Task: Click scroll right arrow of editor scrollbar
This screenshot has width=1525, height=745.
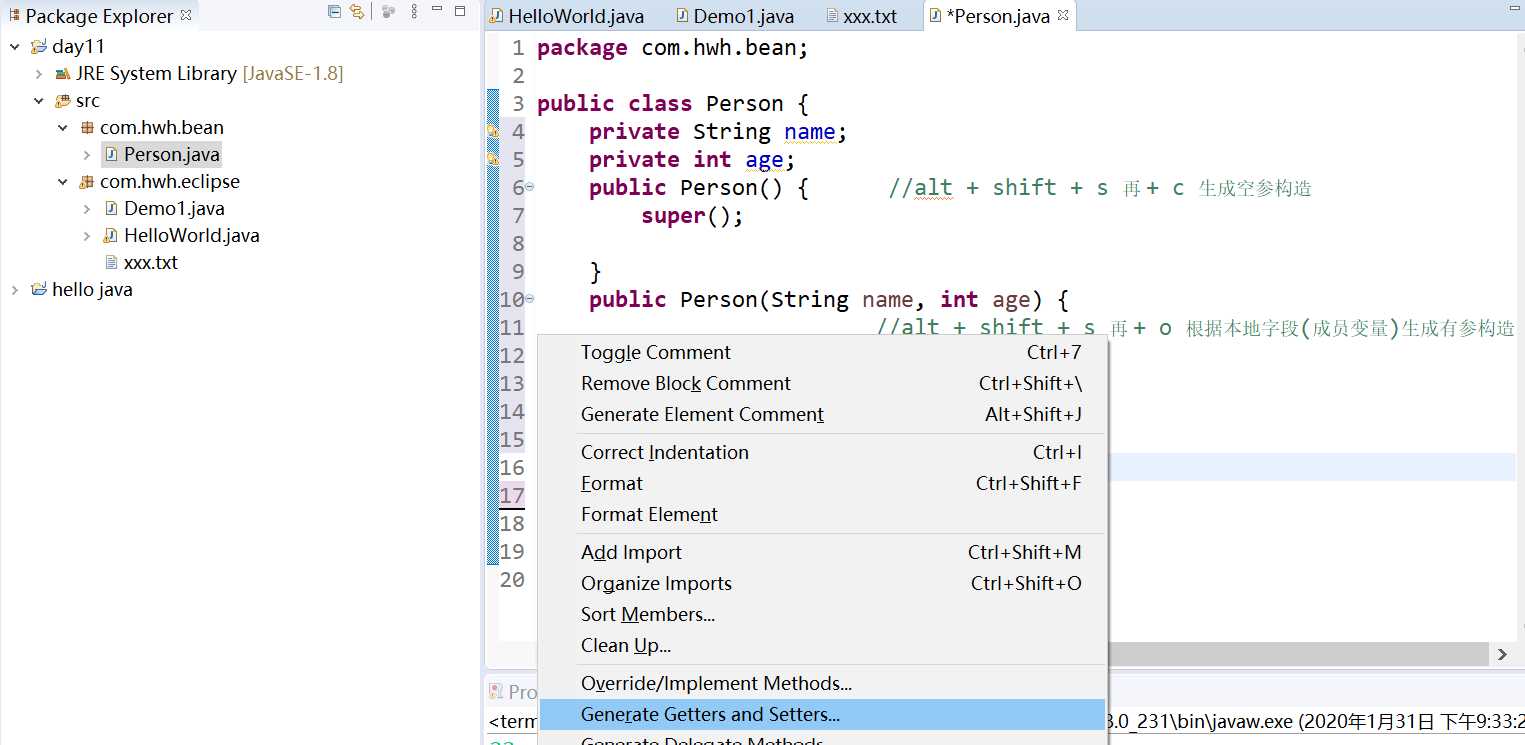Action: coord(1502,654)
